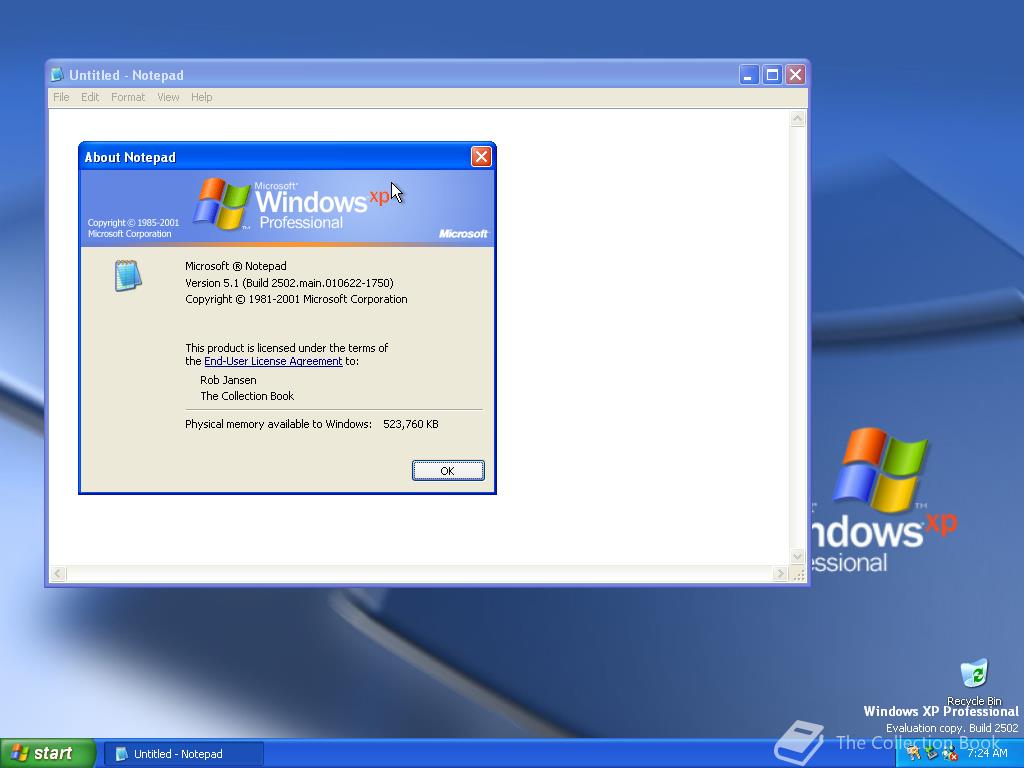Click the 'Microsoft ® Notepad' text line
The width and height of the screenshot is (1024, 768).
[x=236, y=266]
